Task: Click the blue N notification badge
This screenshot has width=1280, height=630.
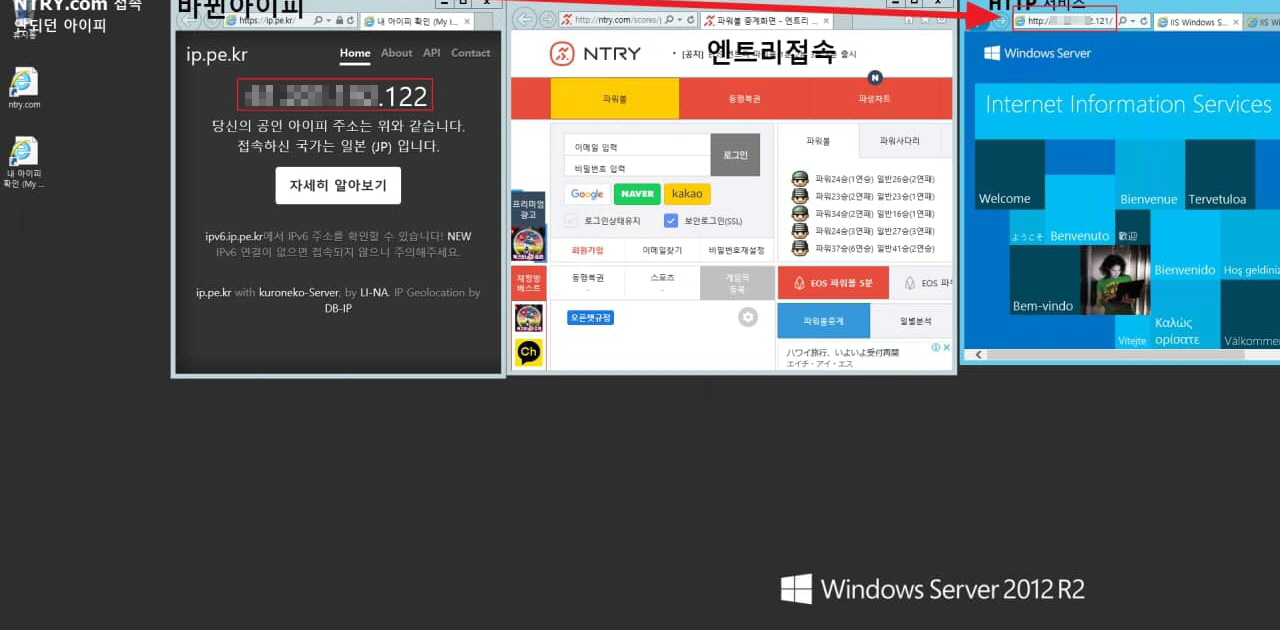Action: tap(875, 77)
